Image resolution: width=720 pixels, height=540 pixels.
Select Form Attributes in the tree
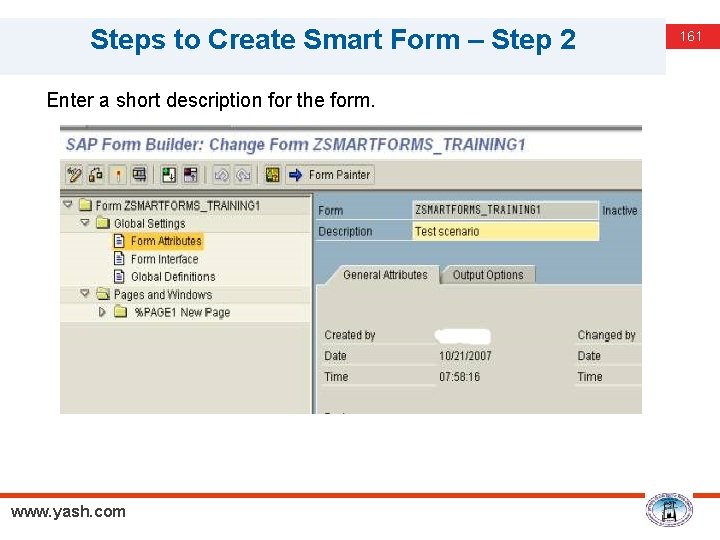coord(166,241)
